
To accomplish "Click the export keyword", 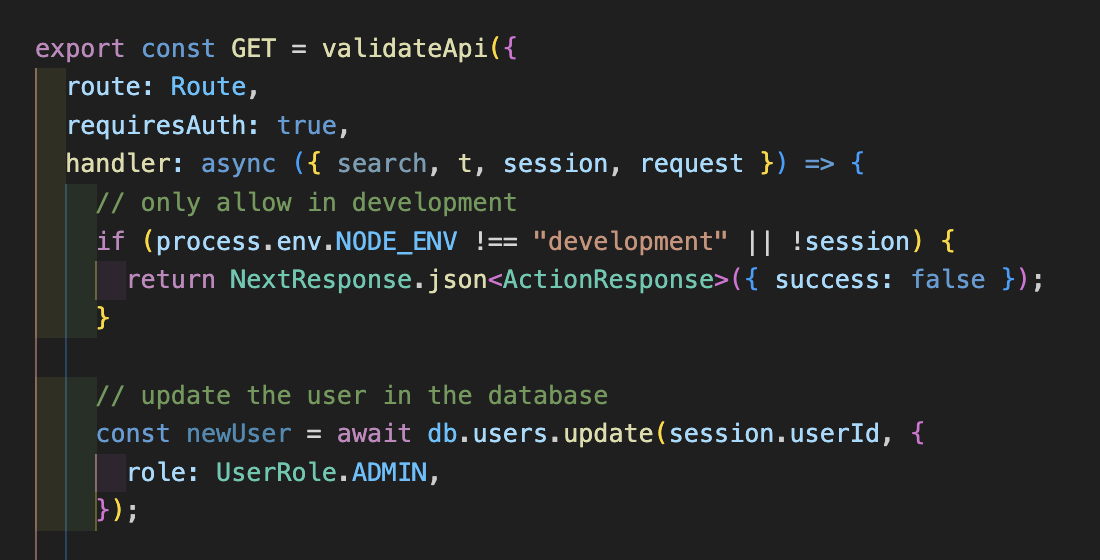I will (80, 48).
